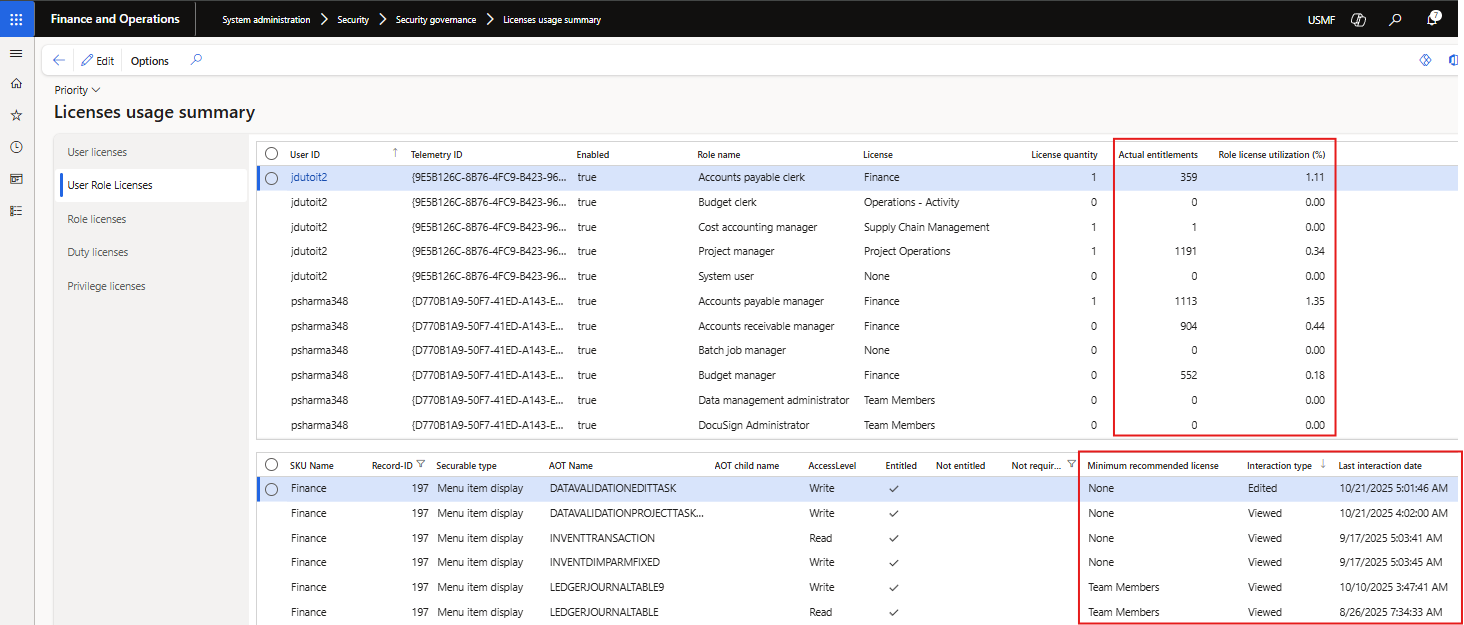This screenshot has height=625, width=1464.
Task: Expand the Priority view dropdown
Action: (78, 90)
